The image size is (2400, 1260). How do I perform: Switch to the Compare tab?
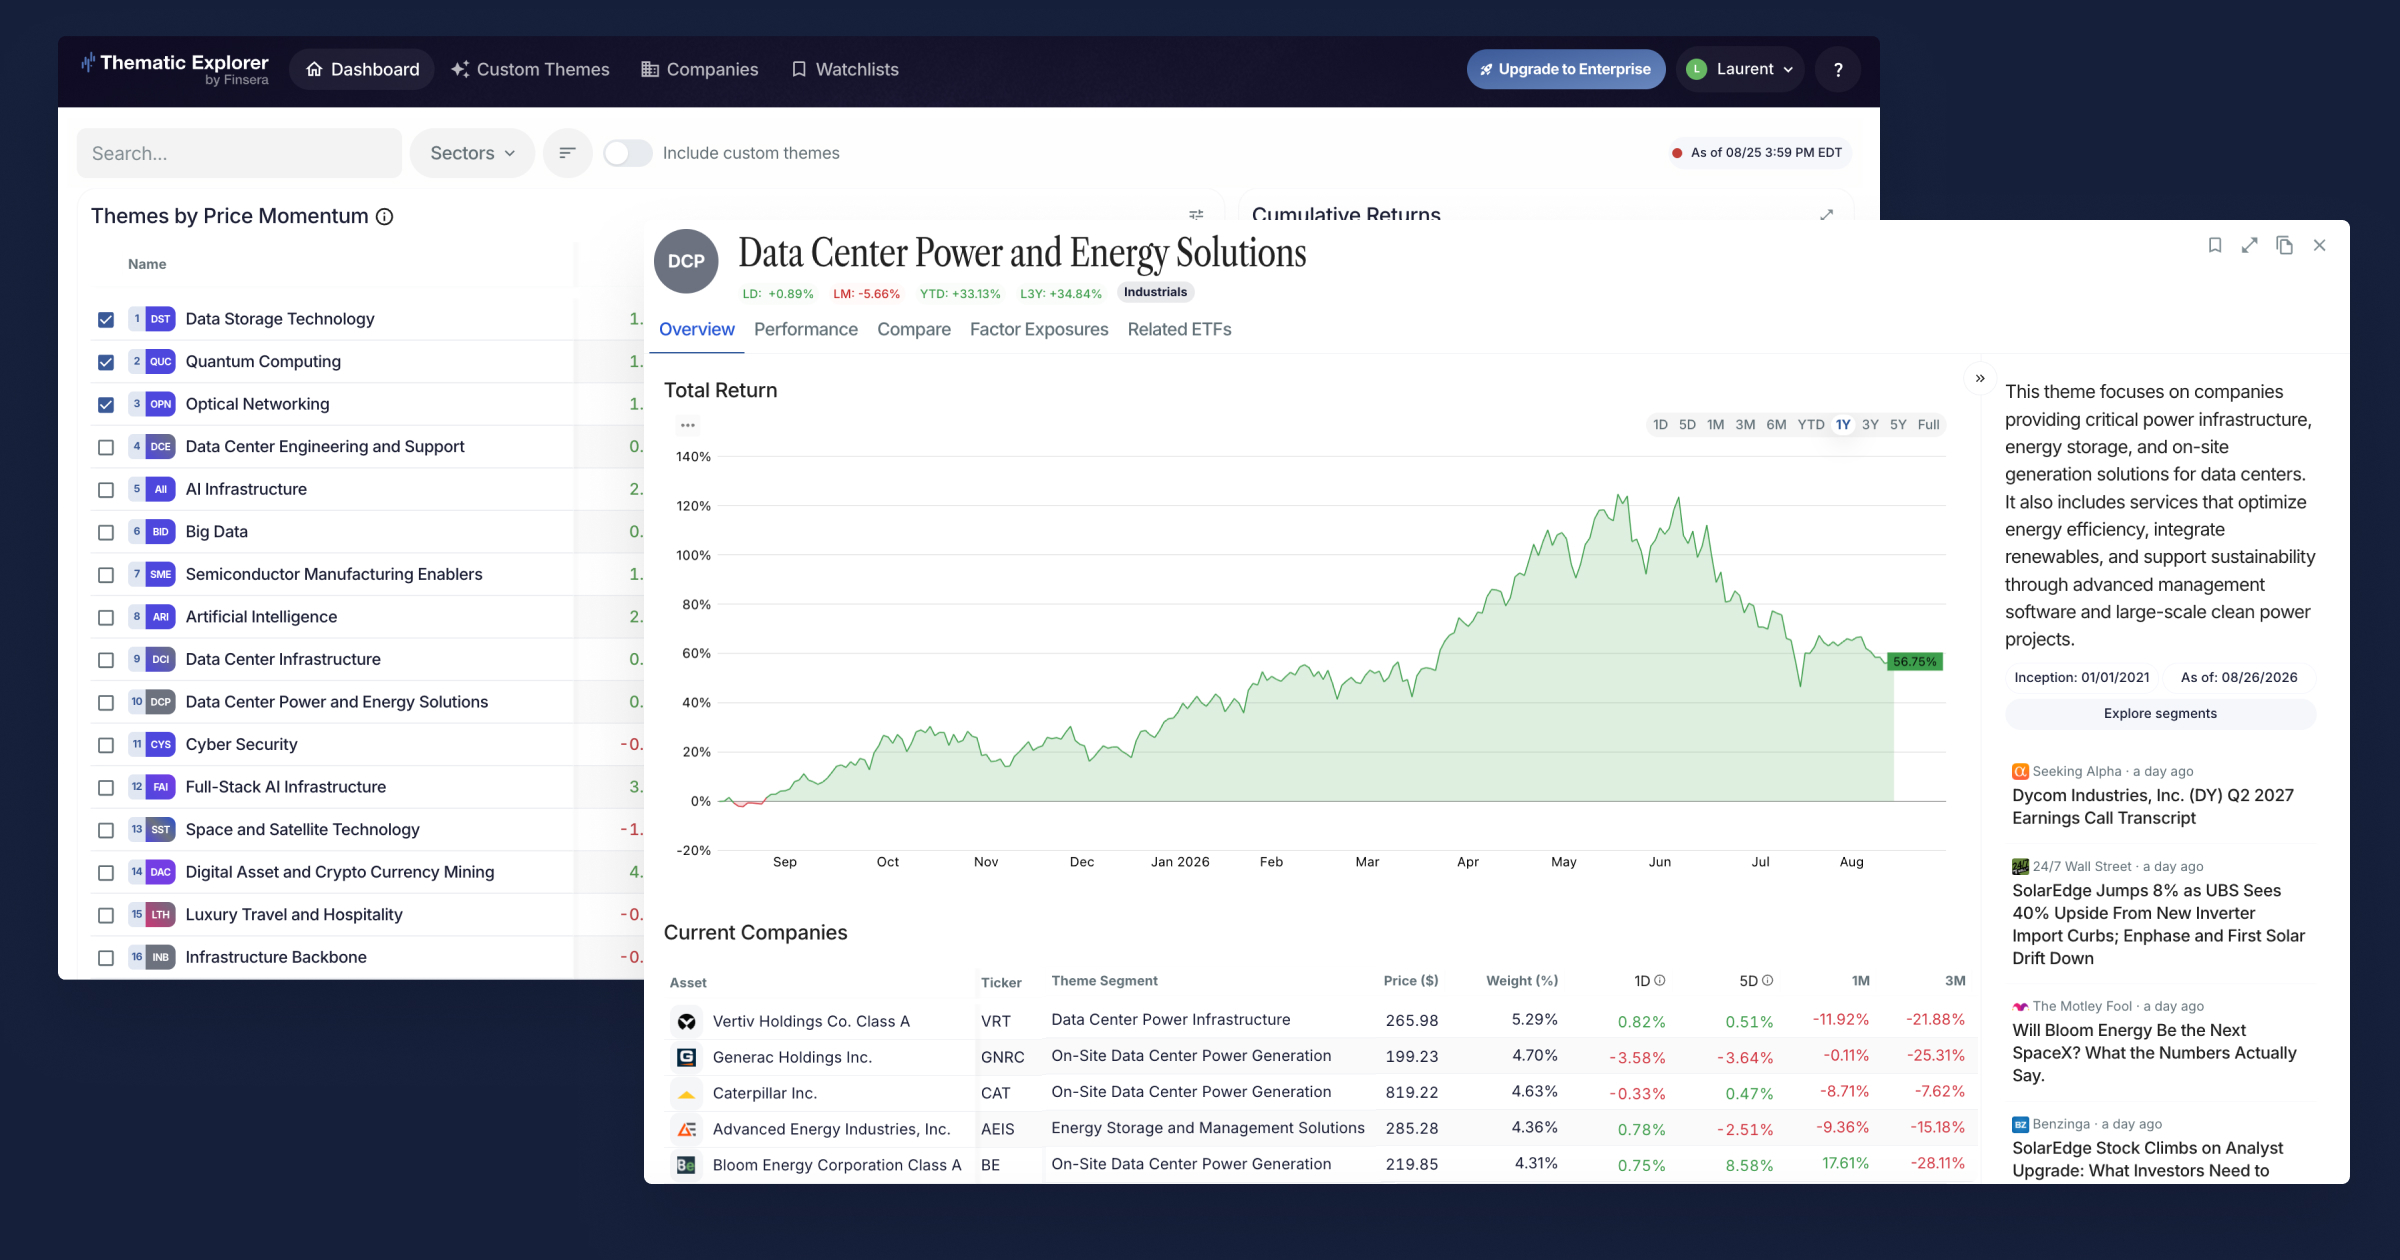point(914,329)
